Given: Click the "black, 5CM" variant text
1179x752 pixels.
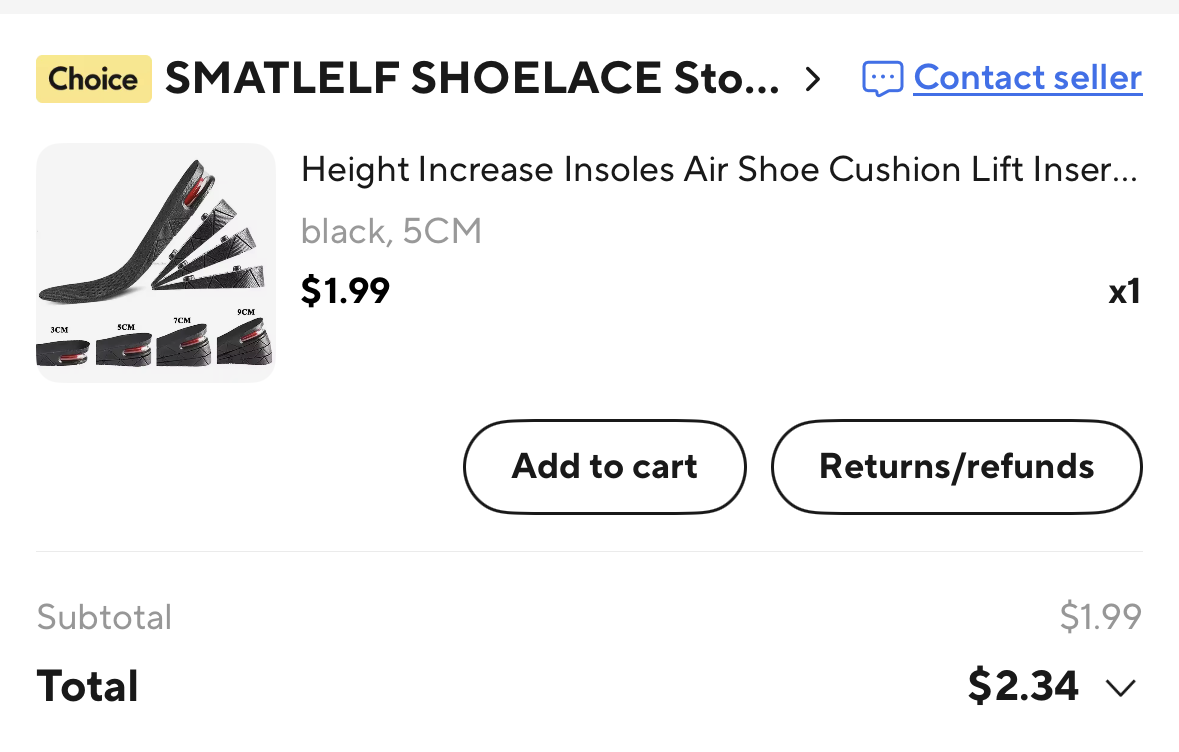Looking at the screenshot, I should [391, 232].
